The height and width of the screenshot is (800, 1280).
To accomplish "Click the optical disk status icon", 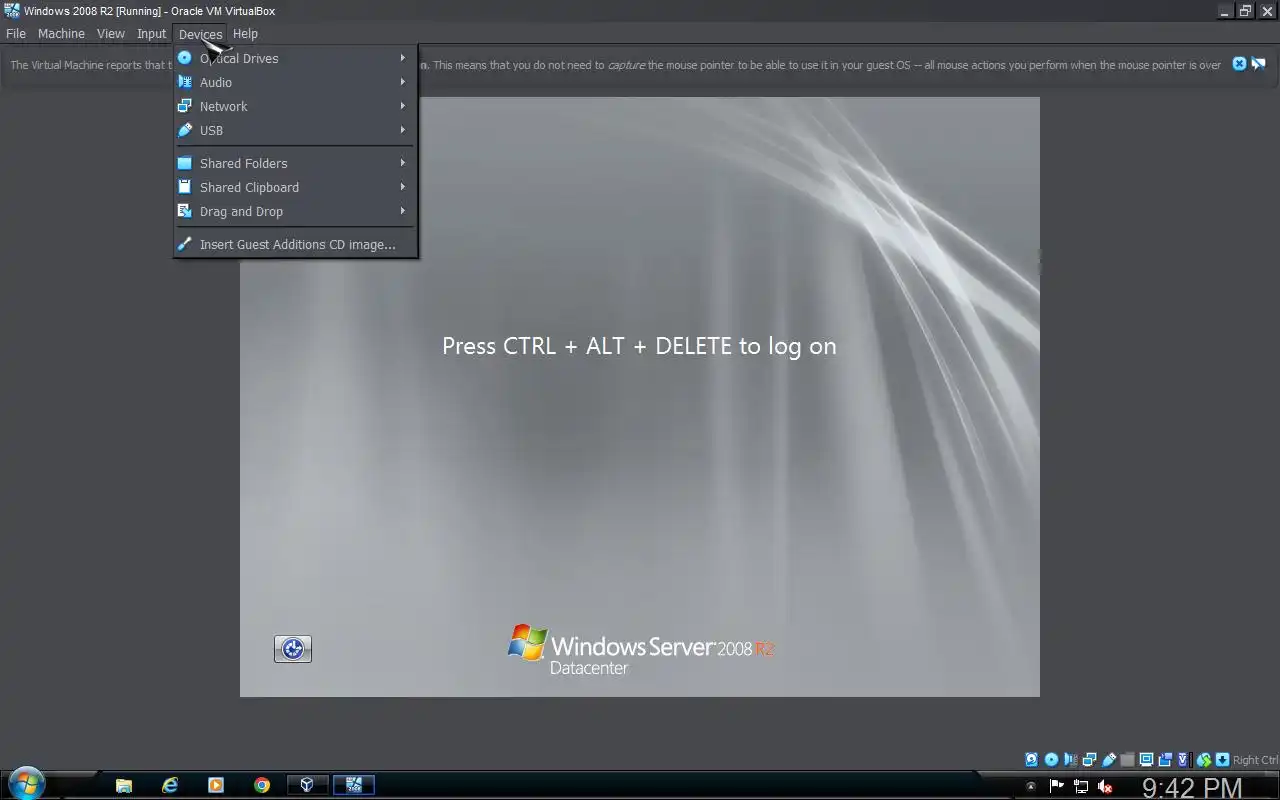I will pyautogui.click(x=1051, y=760).
